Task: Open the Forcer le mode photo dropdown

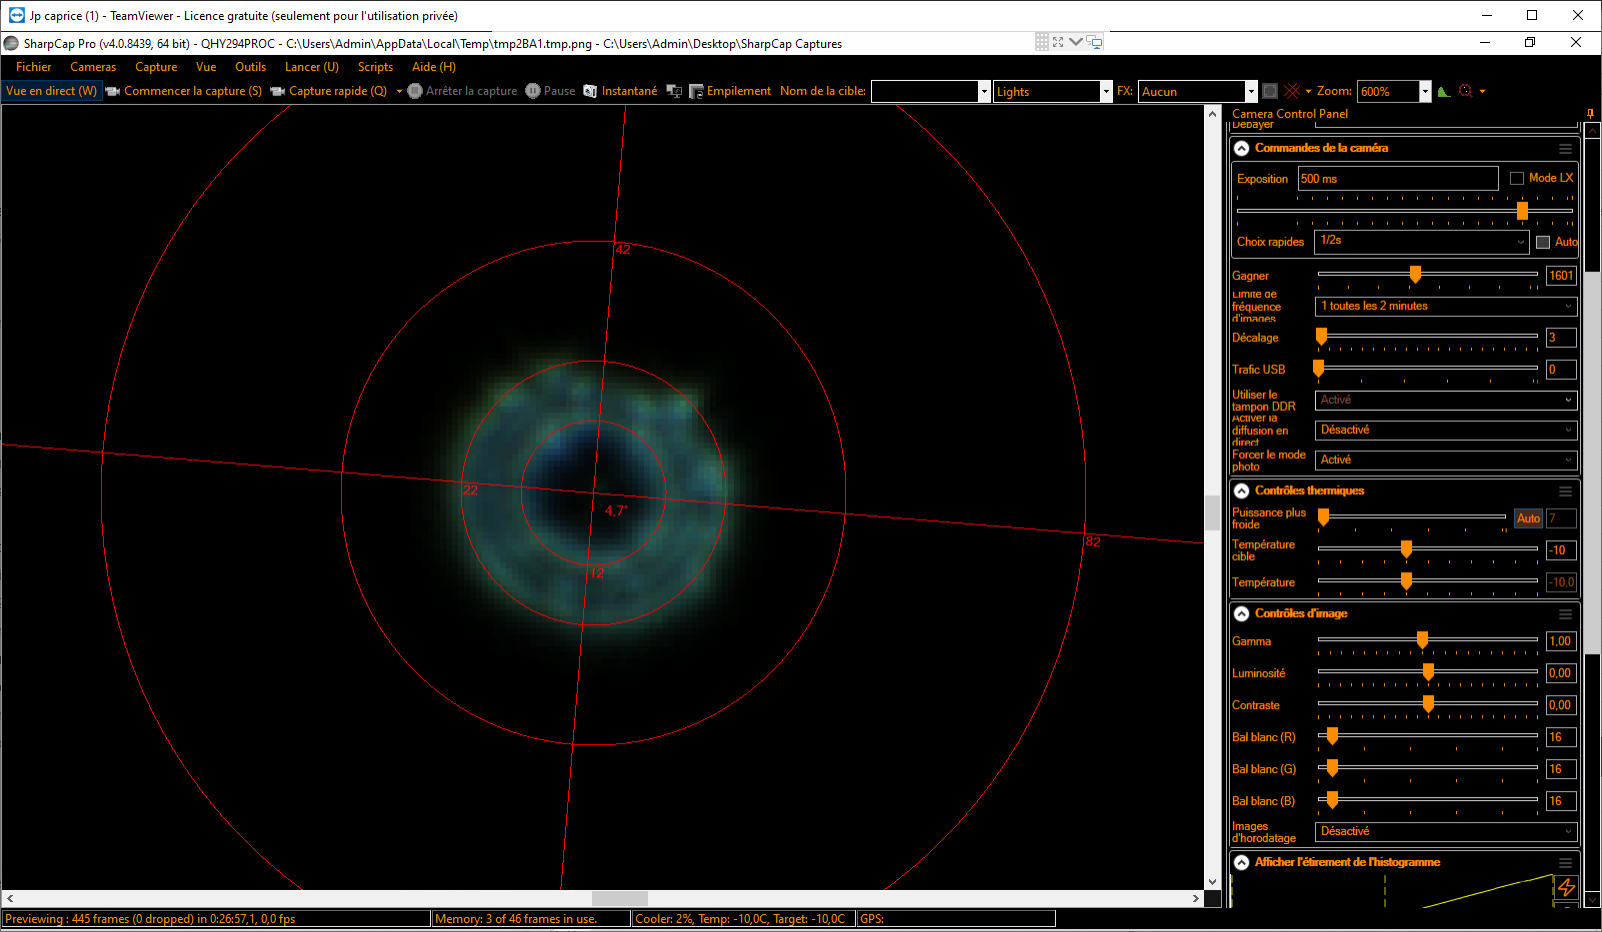Action: (1446, 460)
